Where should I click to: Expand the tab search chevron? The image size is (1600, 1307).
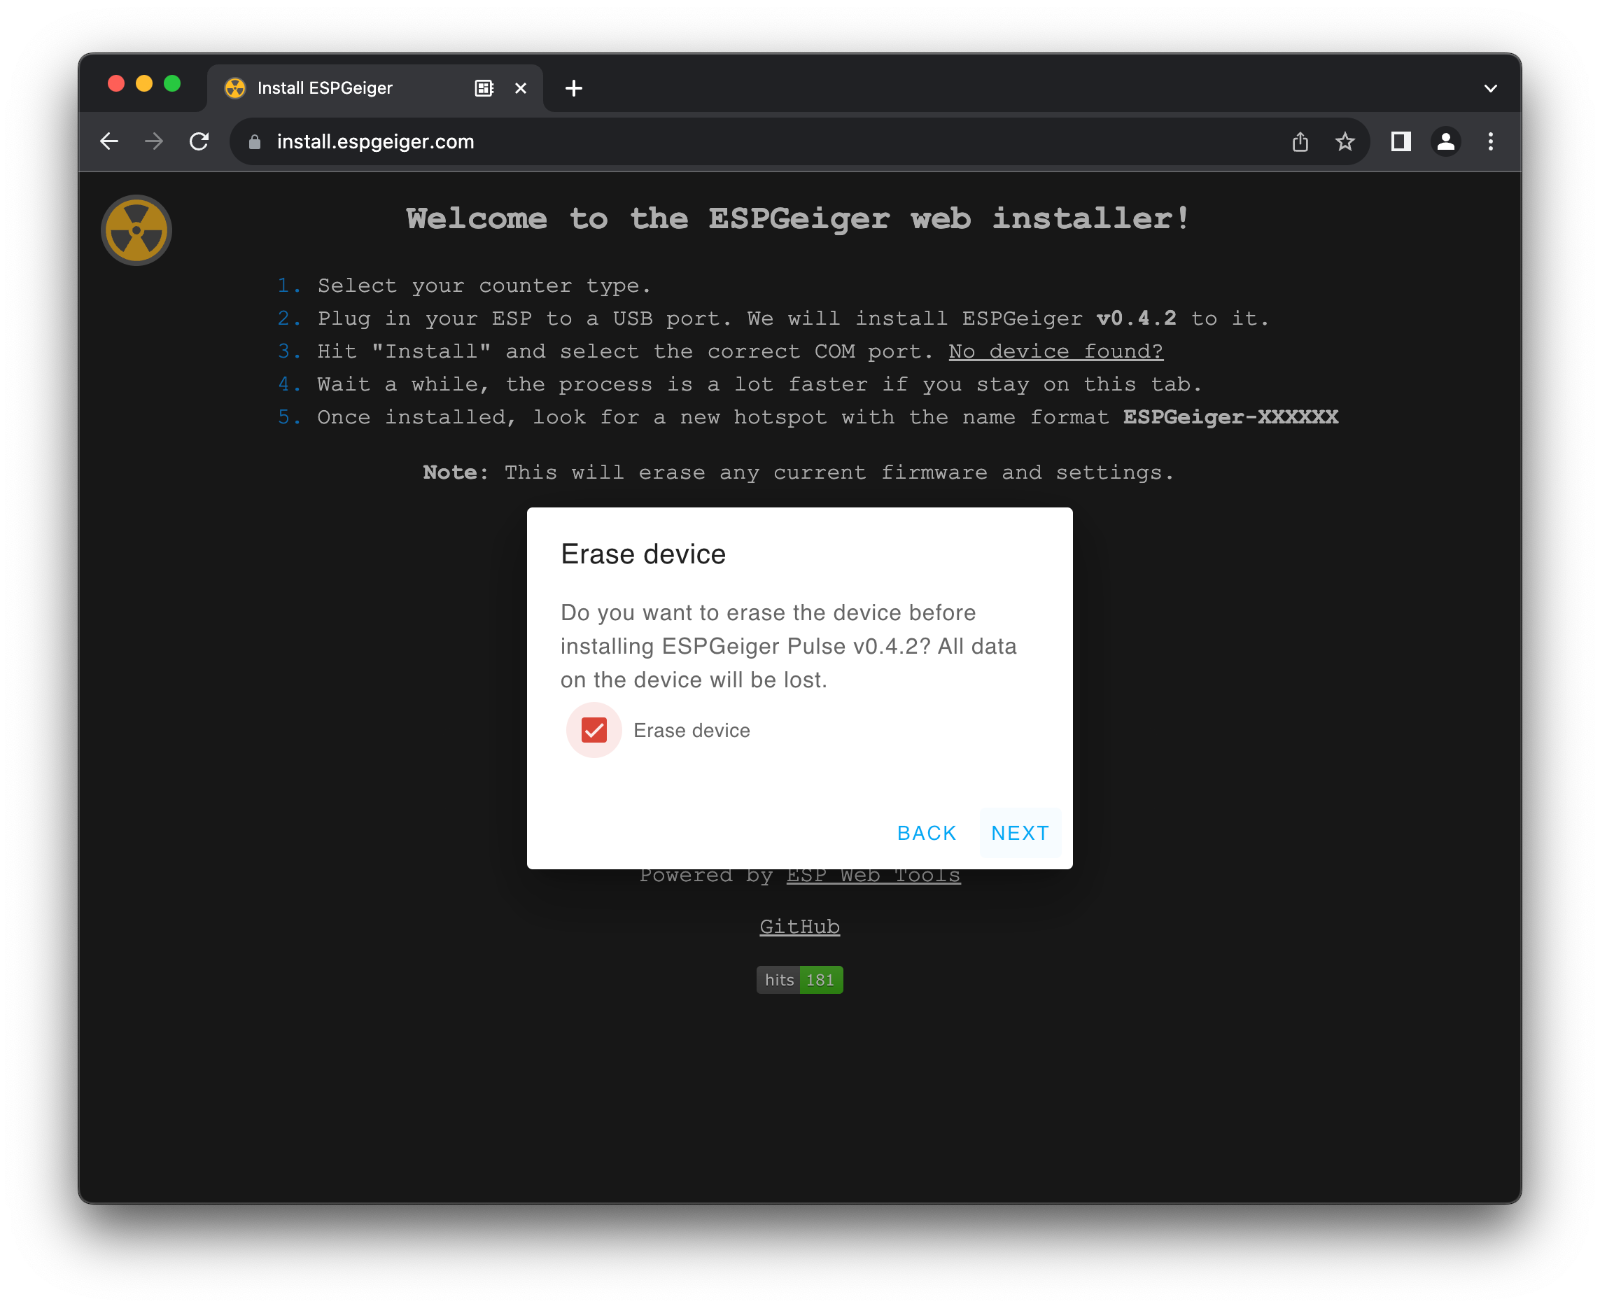[1490, 88]
